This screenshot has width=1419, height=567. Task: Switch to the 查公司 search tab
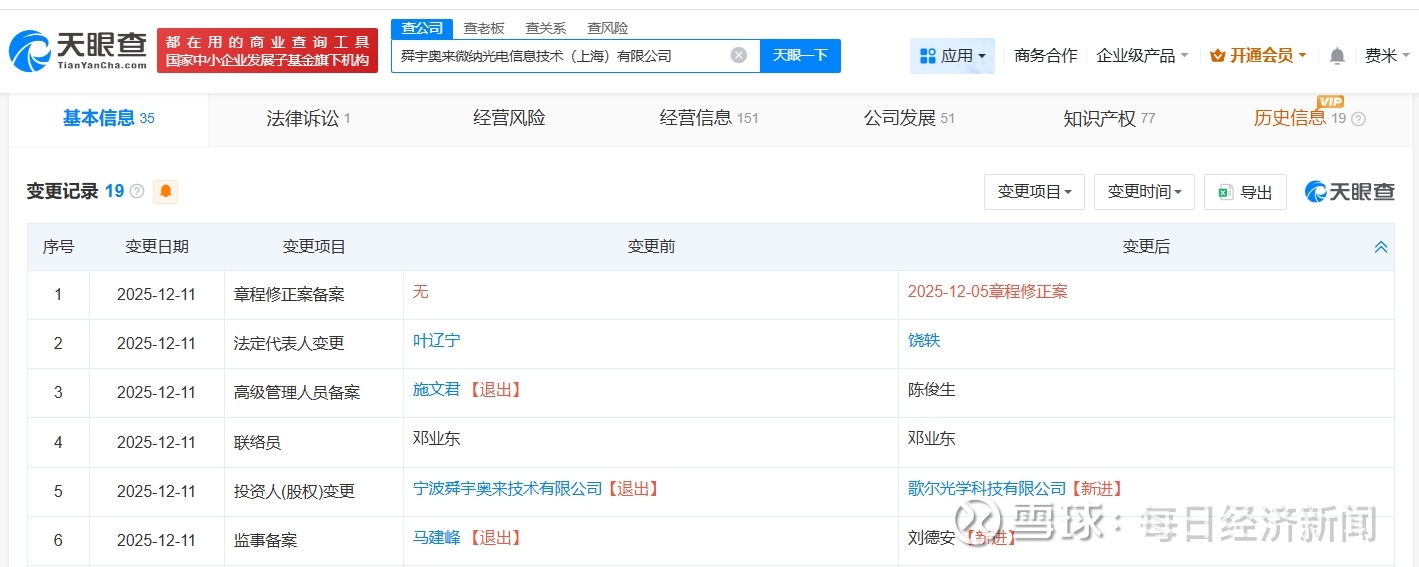422,28
